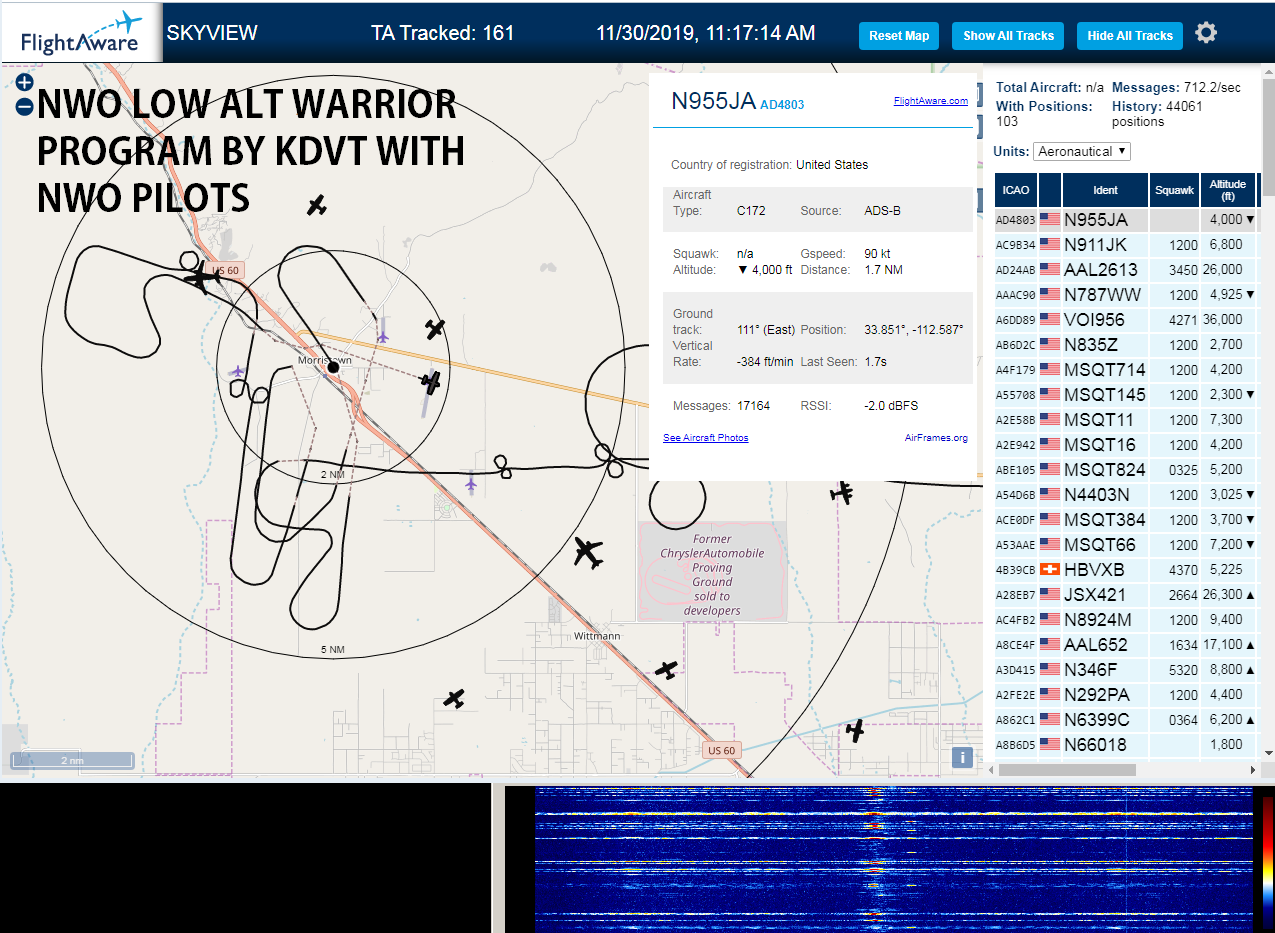
Task: Click the AD4803 ICAO link beside N955JA
Action: [782, 104]
